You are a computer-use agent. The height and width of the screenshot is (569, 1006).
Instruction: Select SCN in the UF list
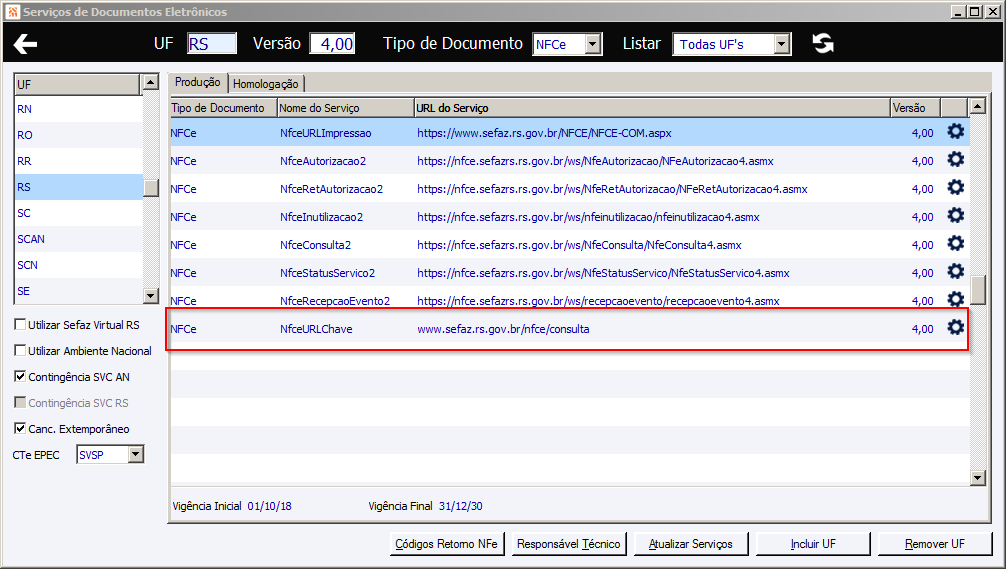78,265
